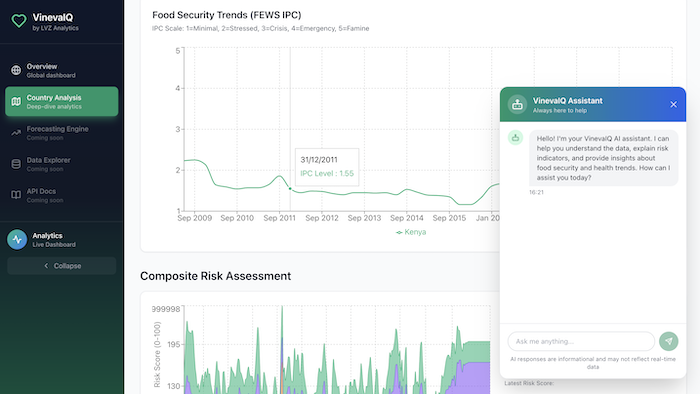Send the chat message with paper plane button
700x394 pixels.
coord(668,341)
